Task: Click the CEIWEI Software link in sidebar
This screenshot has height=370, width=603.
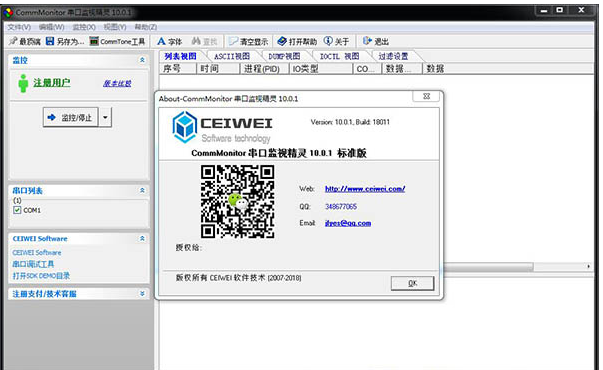Action: 37,253
